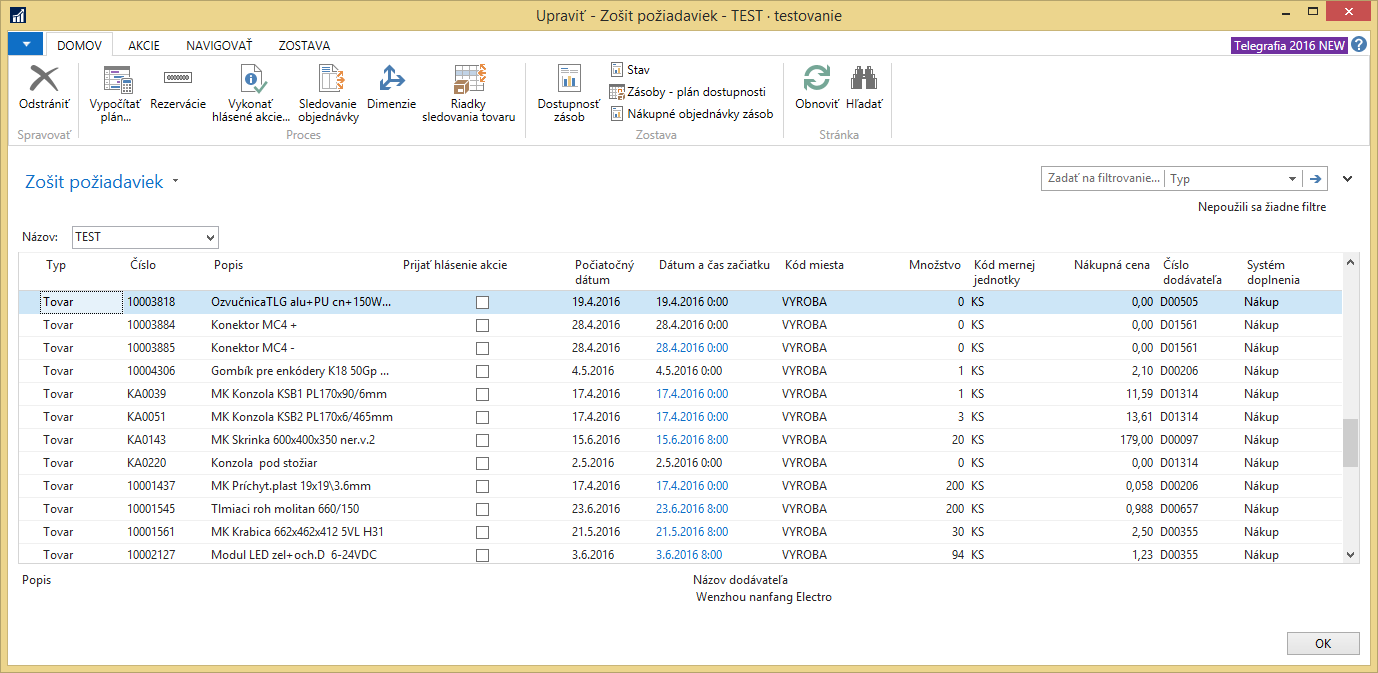
Task: Click date link 17.4.2016 0:00 for KA0039
Action: point(692,394)
